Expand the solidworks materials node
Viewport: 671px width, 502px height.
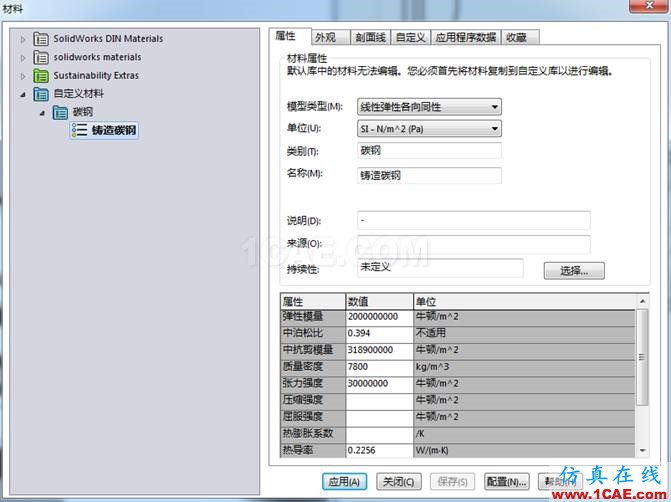pos(23,58)
